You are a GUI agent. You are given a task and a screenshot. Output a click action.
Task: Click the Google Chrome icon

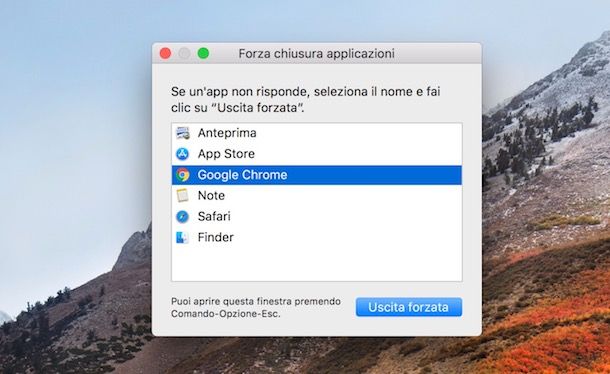(182, 175)
